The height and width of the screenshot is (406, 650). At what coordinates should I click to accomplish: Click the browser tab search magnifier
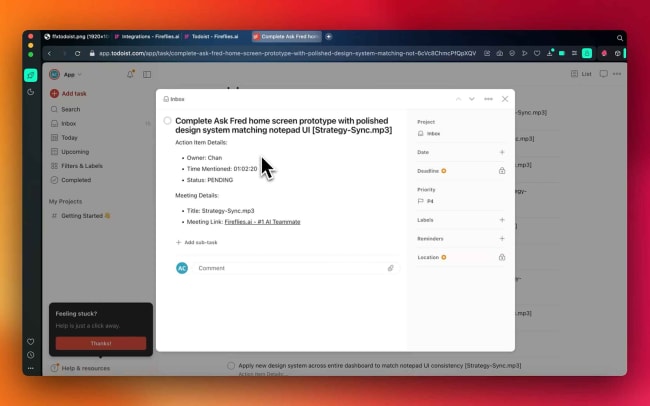click(620, 38)
